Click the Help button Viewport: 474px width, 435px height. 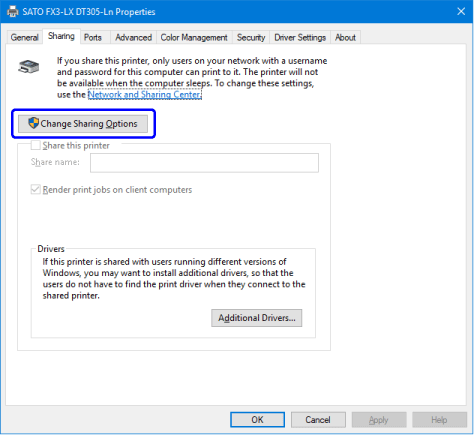[439, 420]
